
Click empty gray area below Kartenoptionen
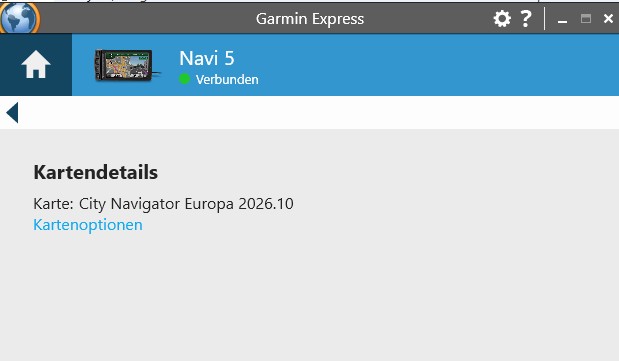[310, 296]
